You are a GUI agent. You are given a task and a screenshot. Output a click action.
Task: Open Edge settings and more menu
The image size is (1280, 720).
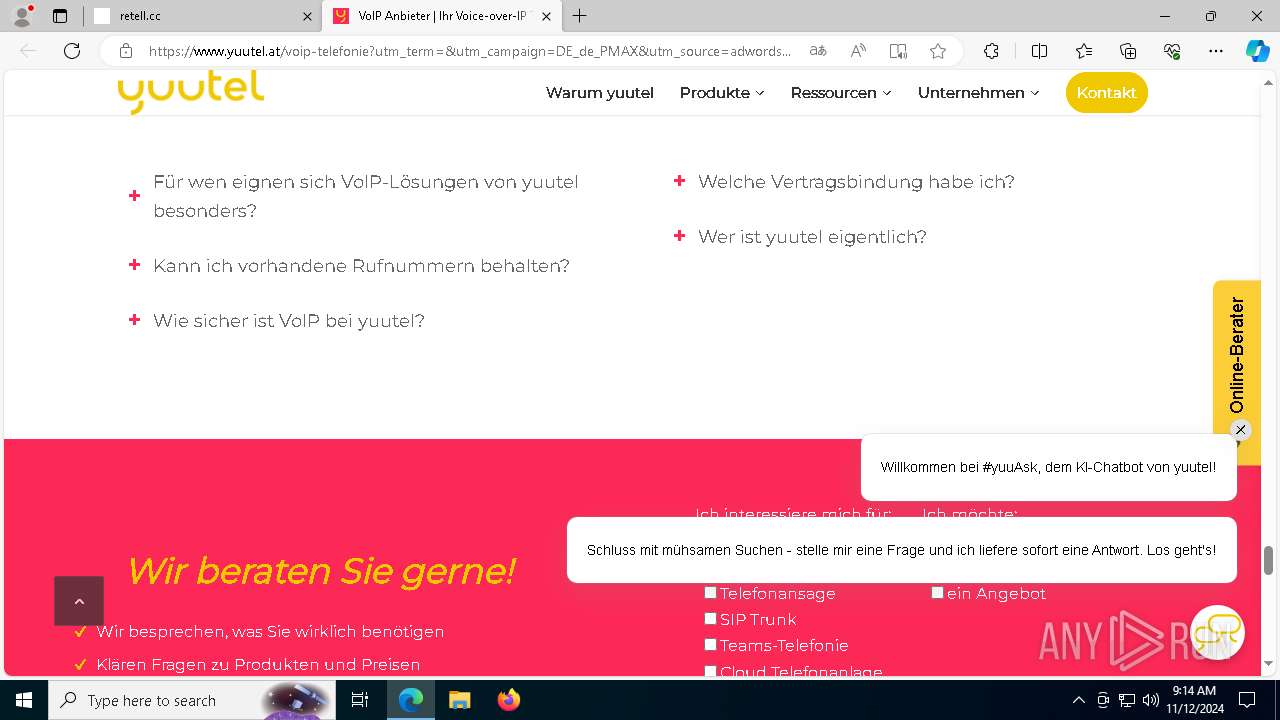1216,51
